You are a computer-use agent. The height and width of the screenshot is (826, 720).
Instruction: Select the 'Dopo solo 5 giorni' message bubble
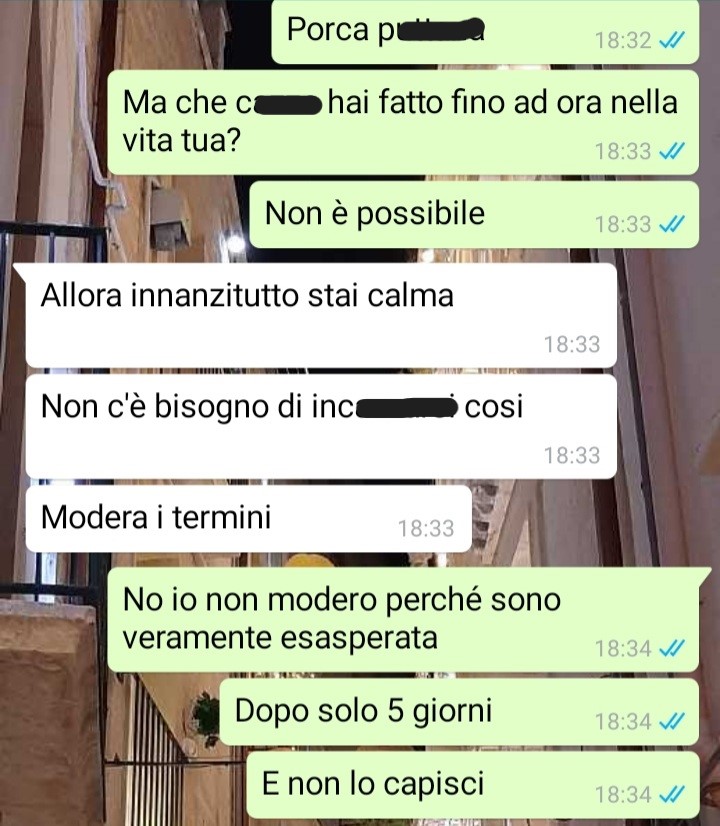pos(459,712)
